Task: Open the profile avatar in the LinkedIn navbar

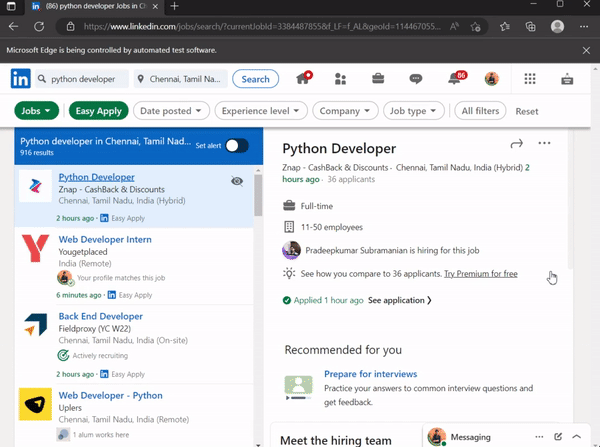Action: tap(492, 79)
